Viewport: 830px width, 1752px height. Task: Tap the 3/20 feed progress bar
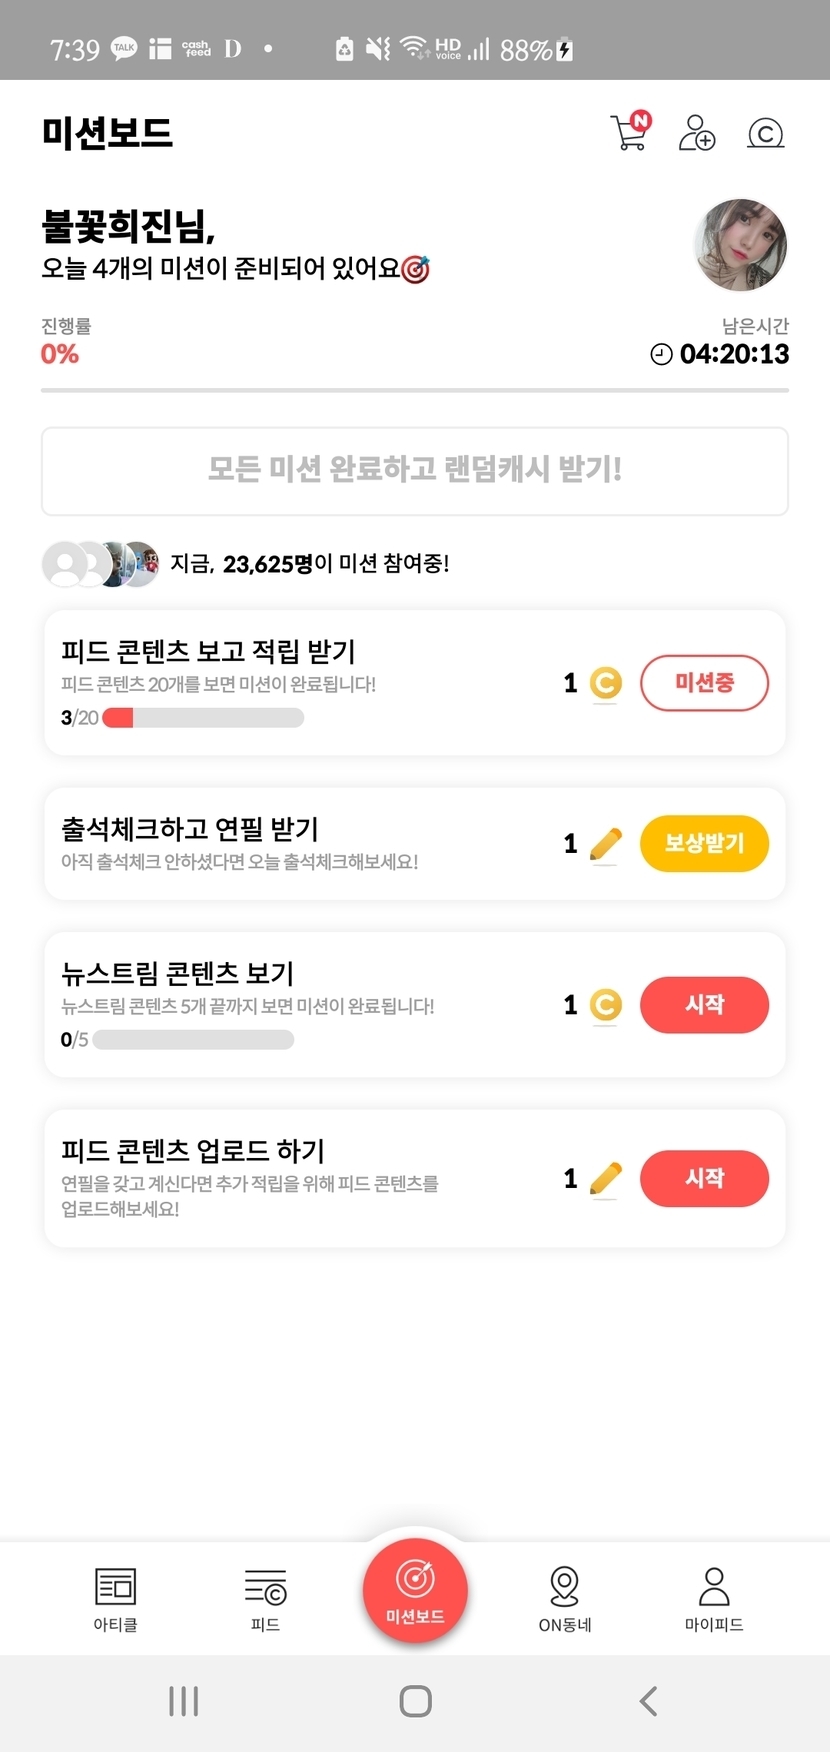(x=203, y=718)
